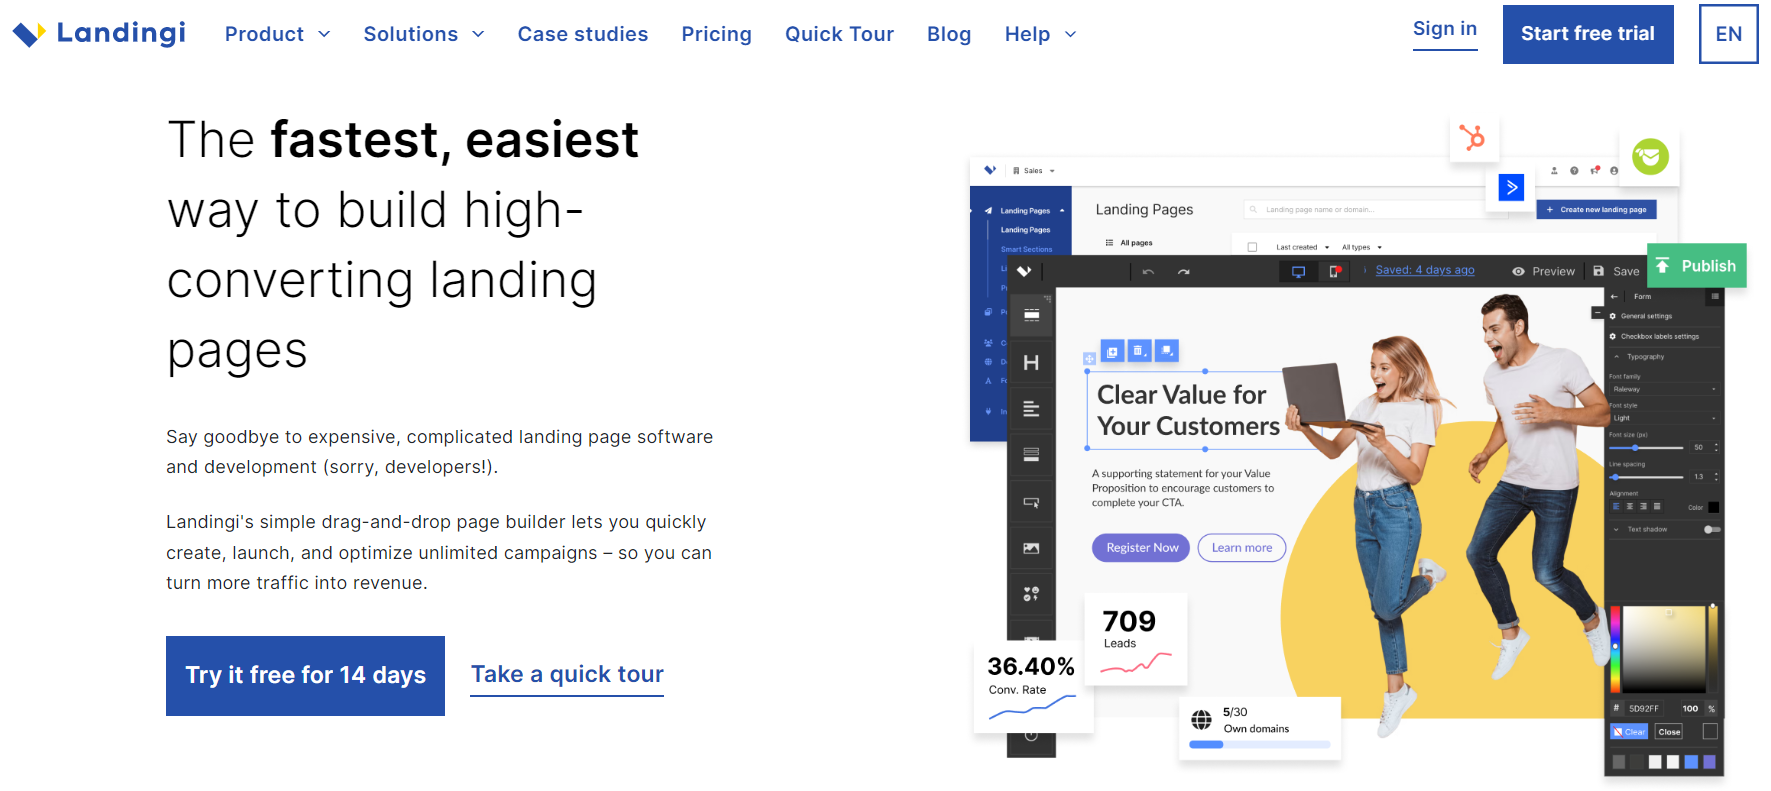Click Try it free for 14 days
Viewport: 1771px width, 791px height.
tap(305, 676)
